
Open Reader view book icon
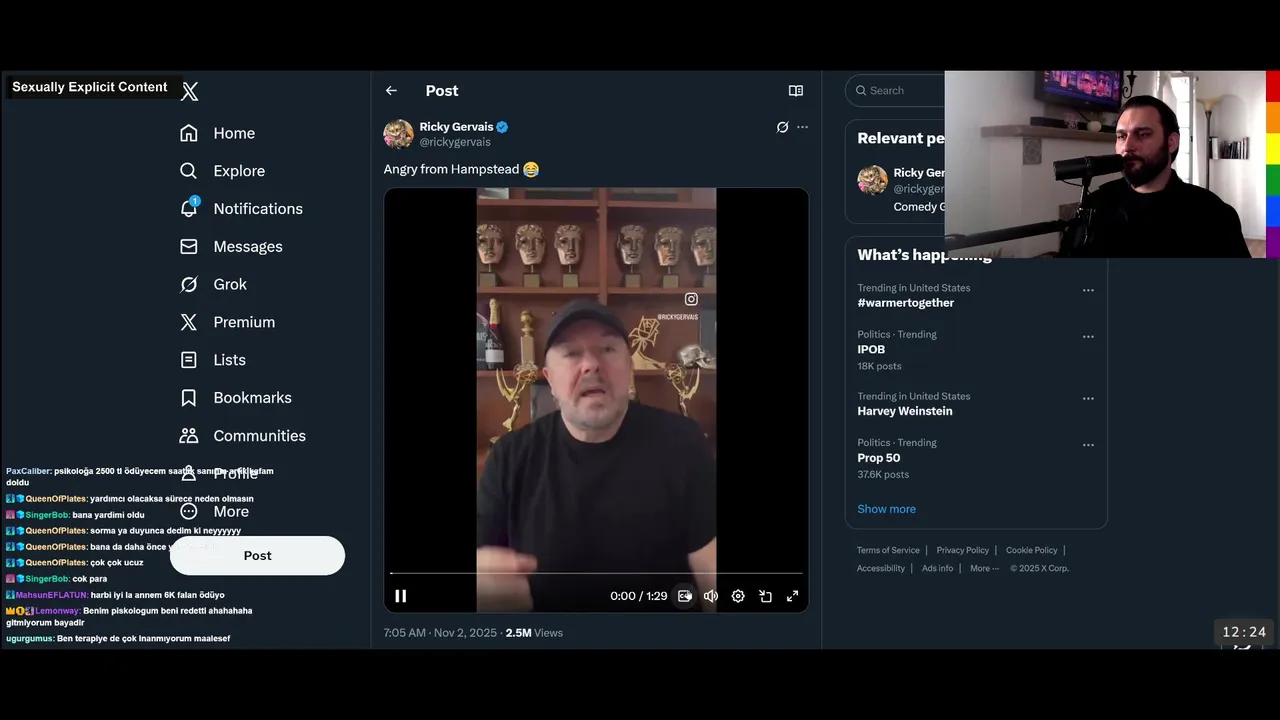click(x=796, y=91)
